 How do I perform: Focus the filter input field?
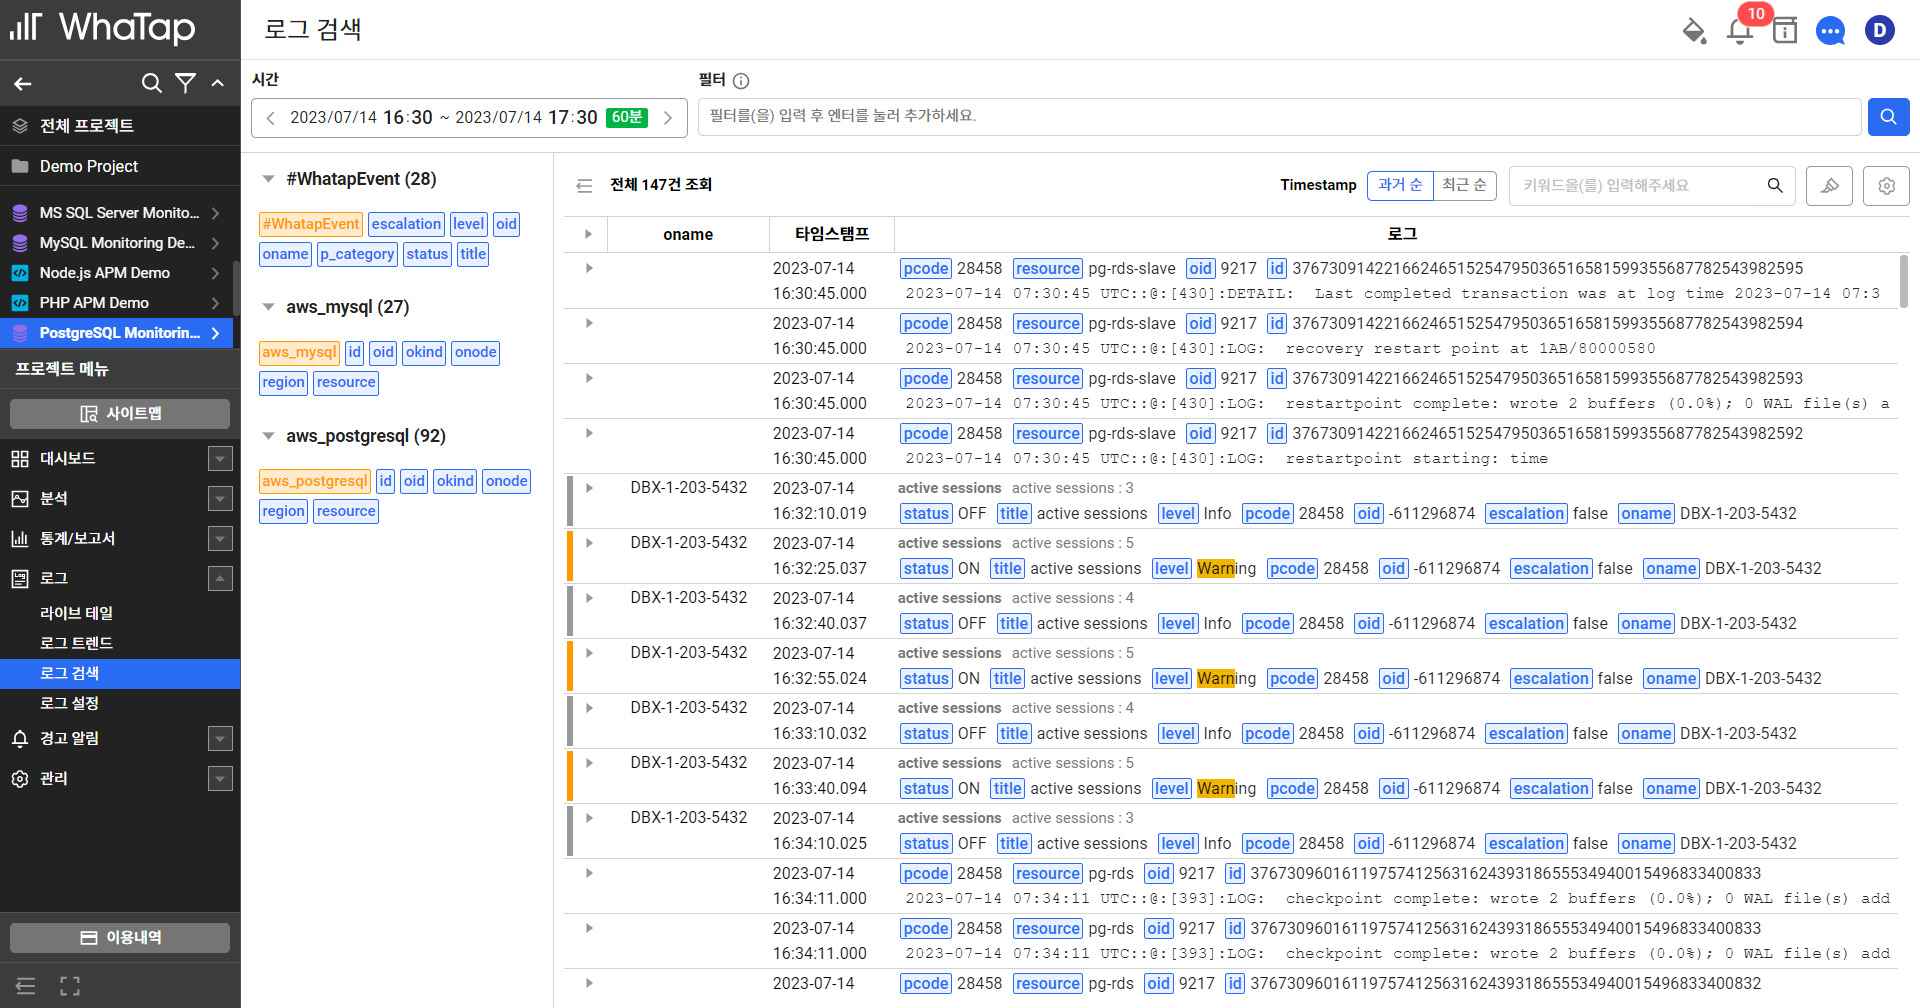click(1279, 117)
